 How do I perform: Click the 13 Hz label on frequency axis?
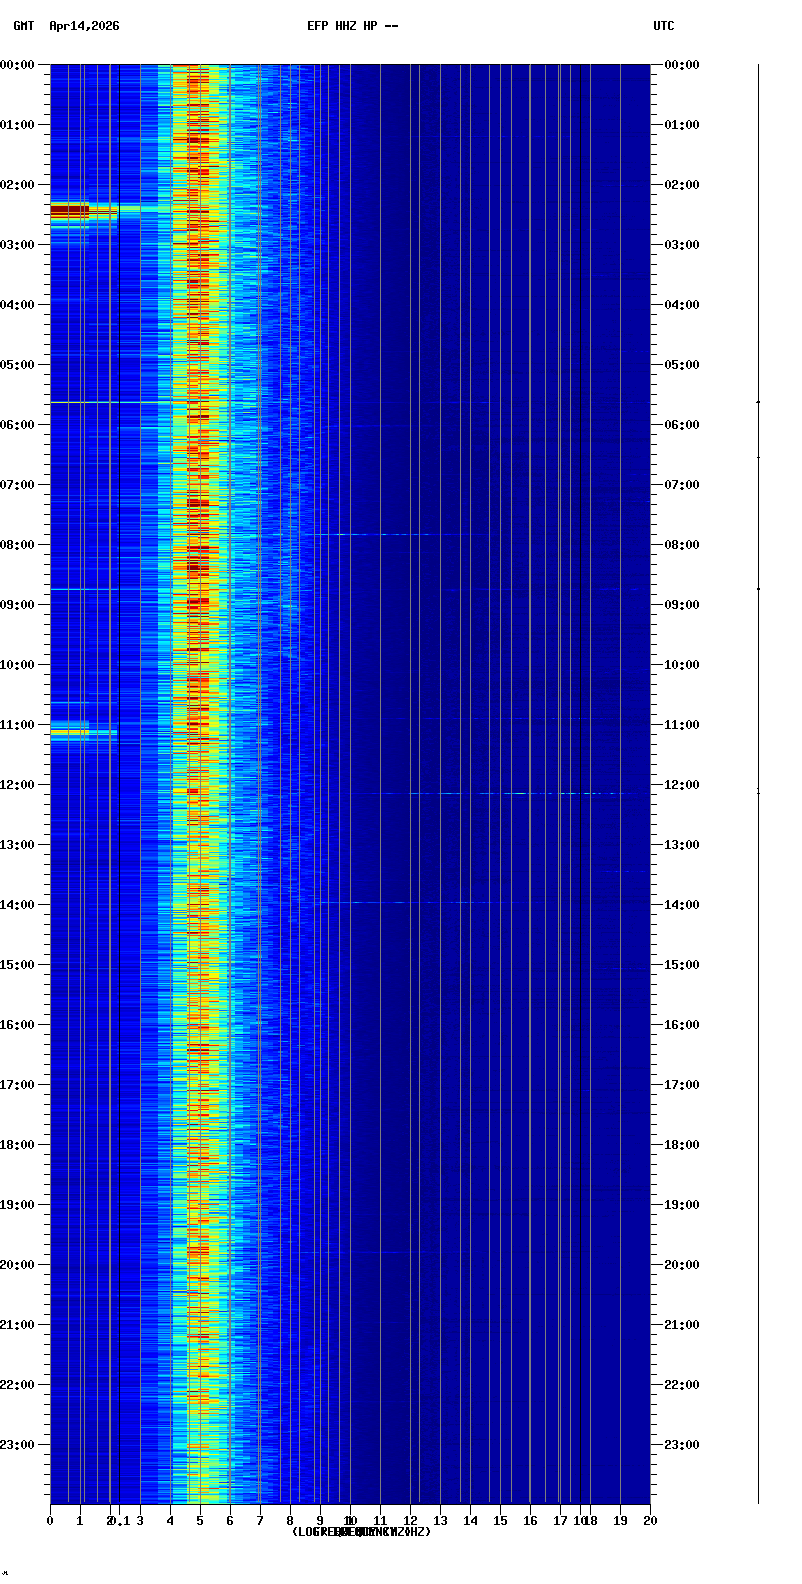coord(440,1521)
